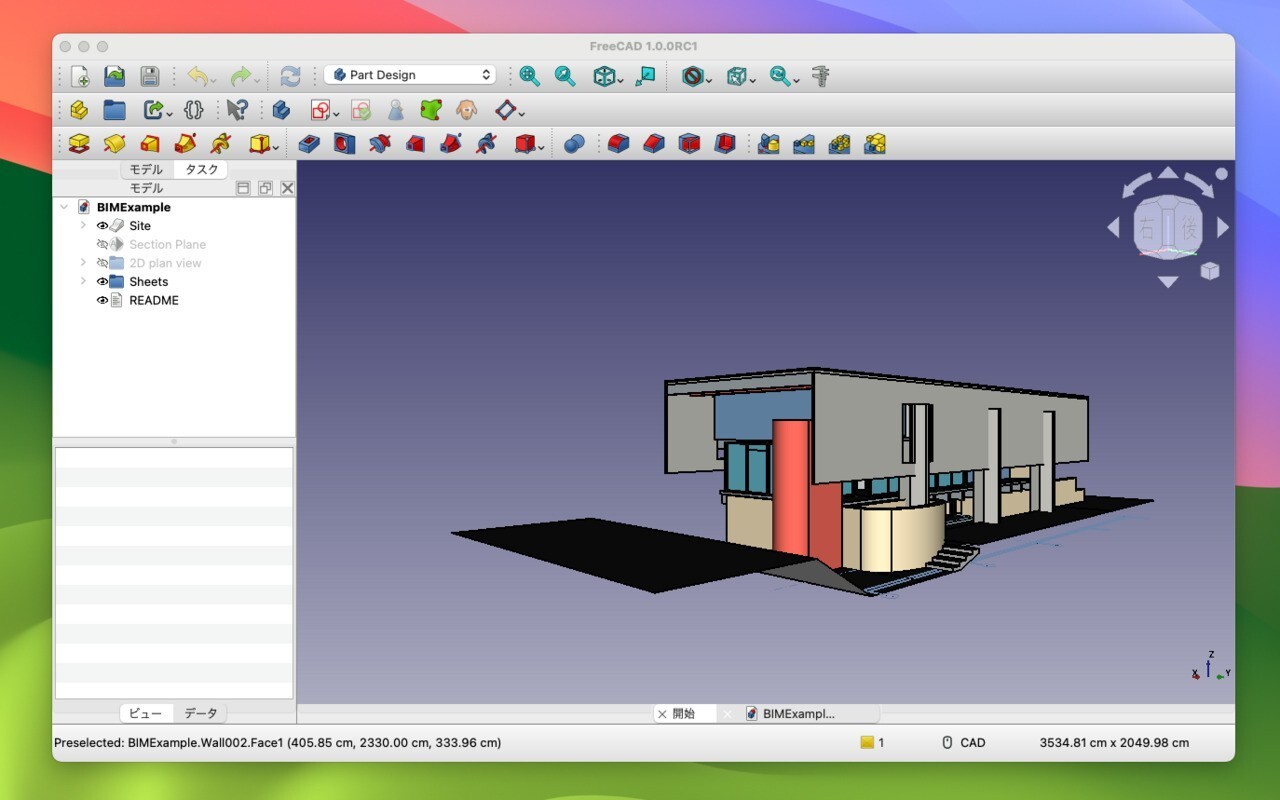Screen dimensions: 1280x800
Task: Open the Part Design workbench selector
Action: (x=410, y=75)
